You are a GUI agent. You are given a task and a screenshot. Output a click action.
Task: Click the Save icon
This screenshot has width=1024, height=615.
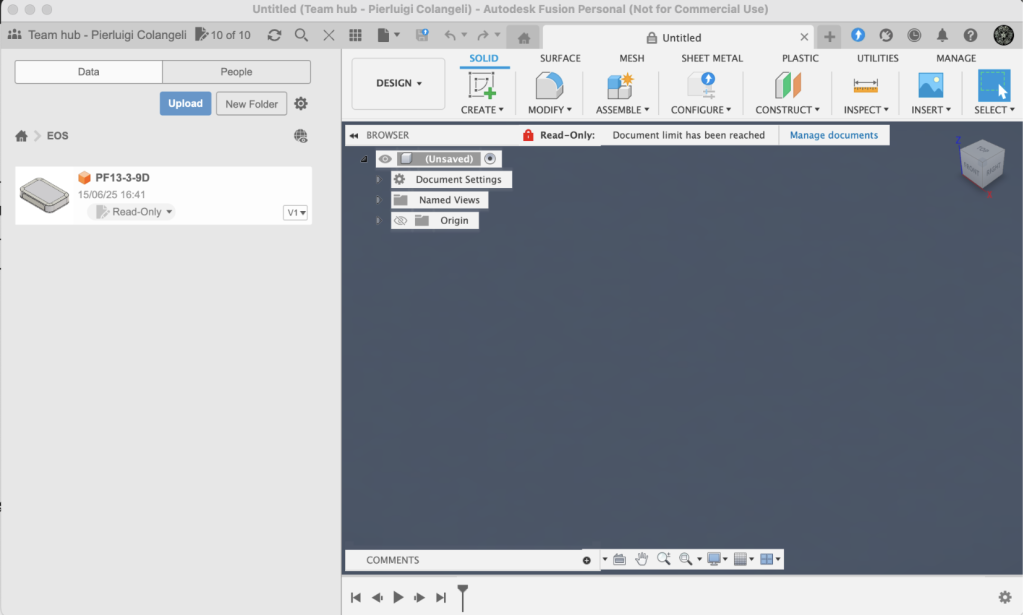tap(422, 35)
